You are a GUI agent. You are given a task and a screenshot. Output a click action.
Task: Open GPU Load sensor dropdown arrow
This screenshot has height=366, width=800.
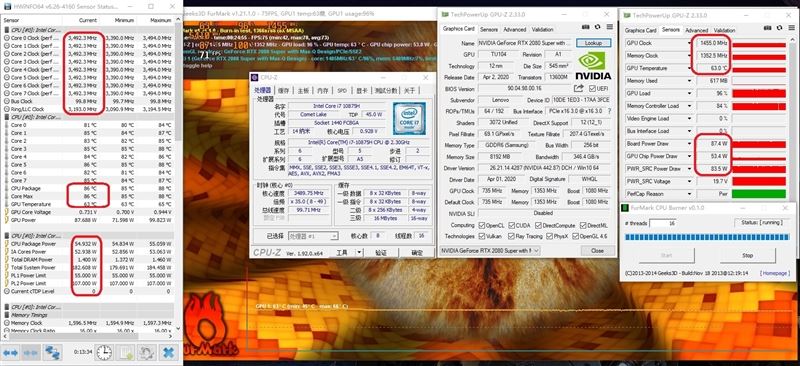(x=689, y=93)
